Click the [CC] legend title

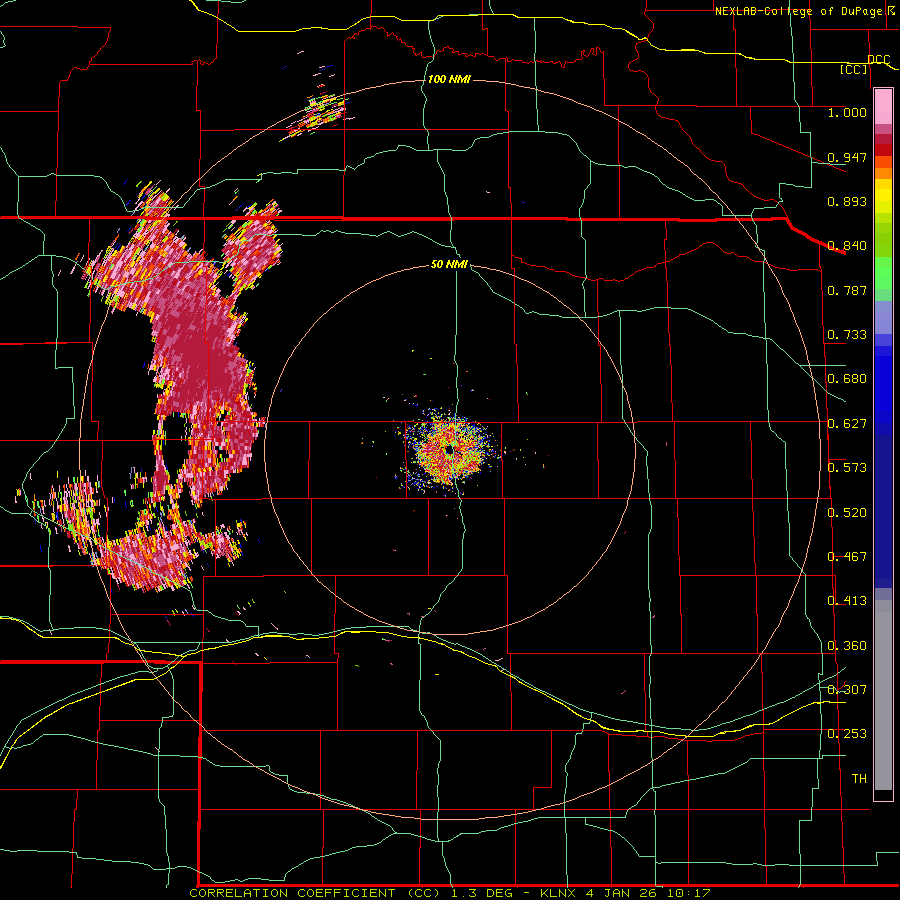[854, 69]
